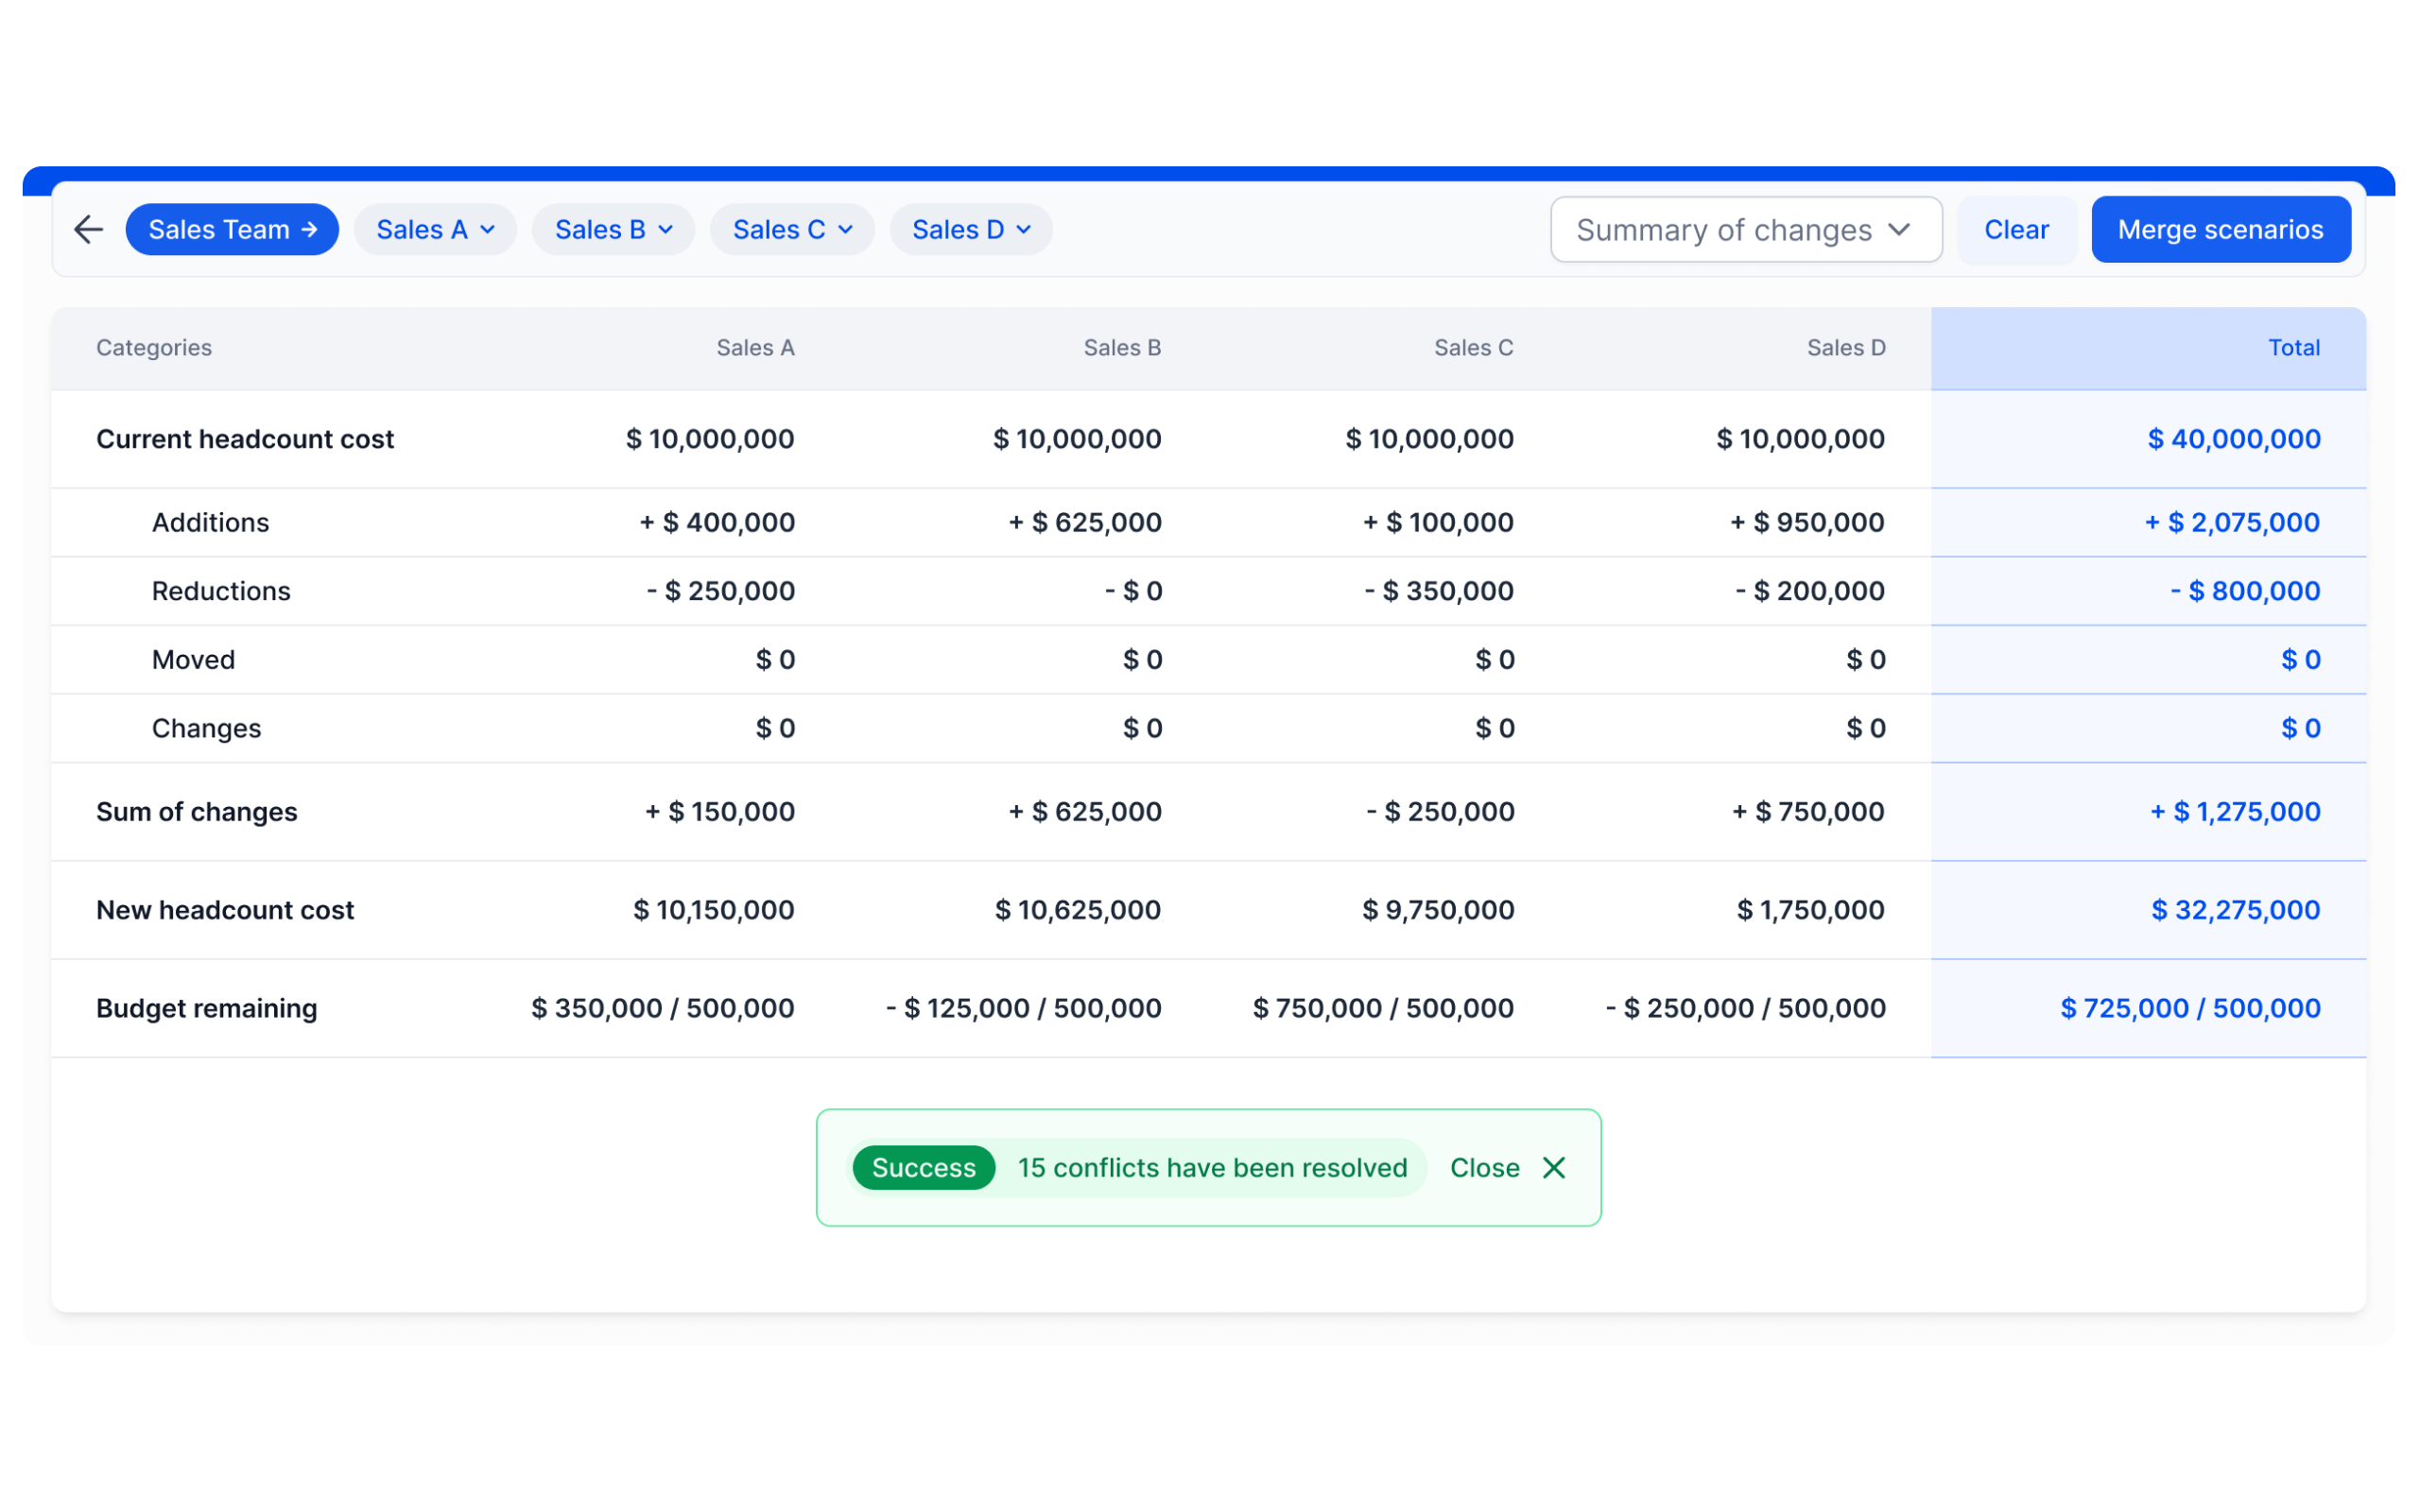Click the Summary of changes dropdown icon

(x=1901, y=228)
